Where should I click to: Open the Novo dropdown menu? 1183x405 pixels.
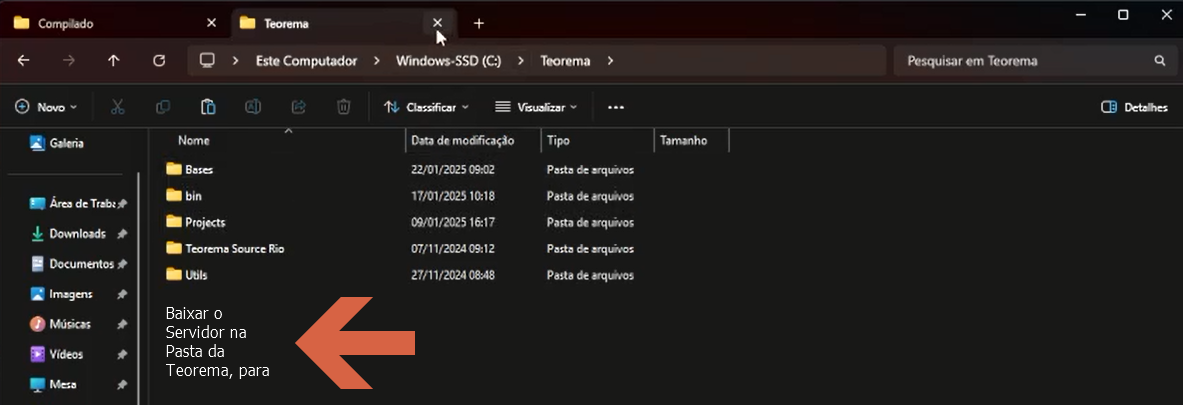[x=46, y=107]
